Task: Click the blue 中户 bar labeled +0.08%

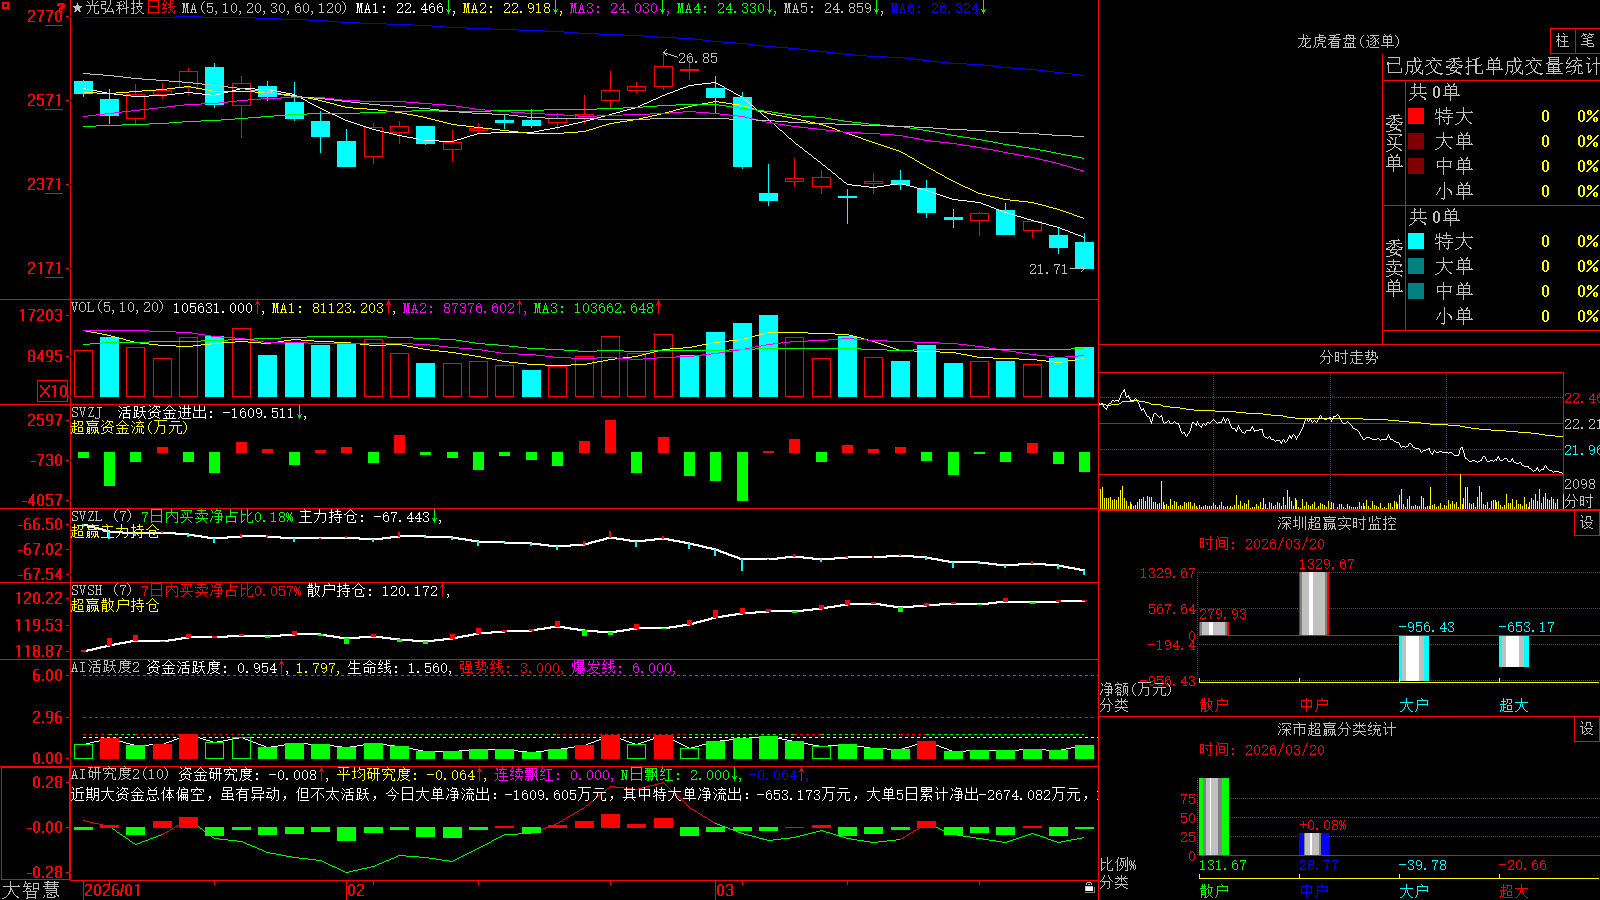Action: (1313, 843)
